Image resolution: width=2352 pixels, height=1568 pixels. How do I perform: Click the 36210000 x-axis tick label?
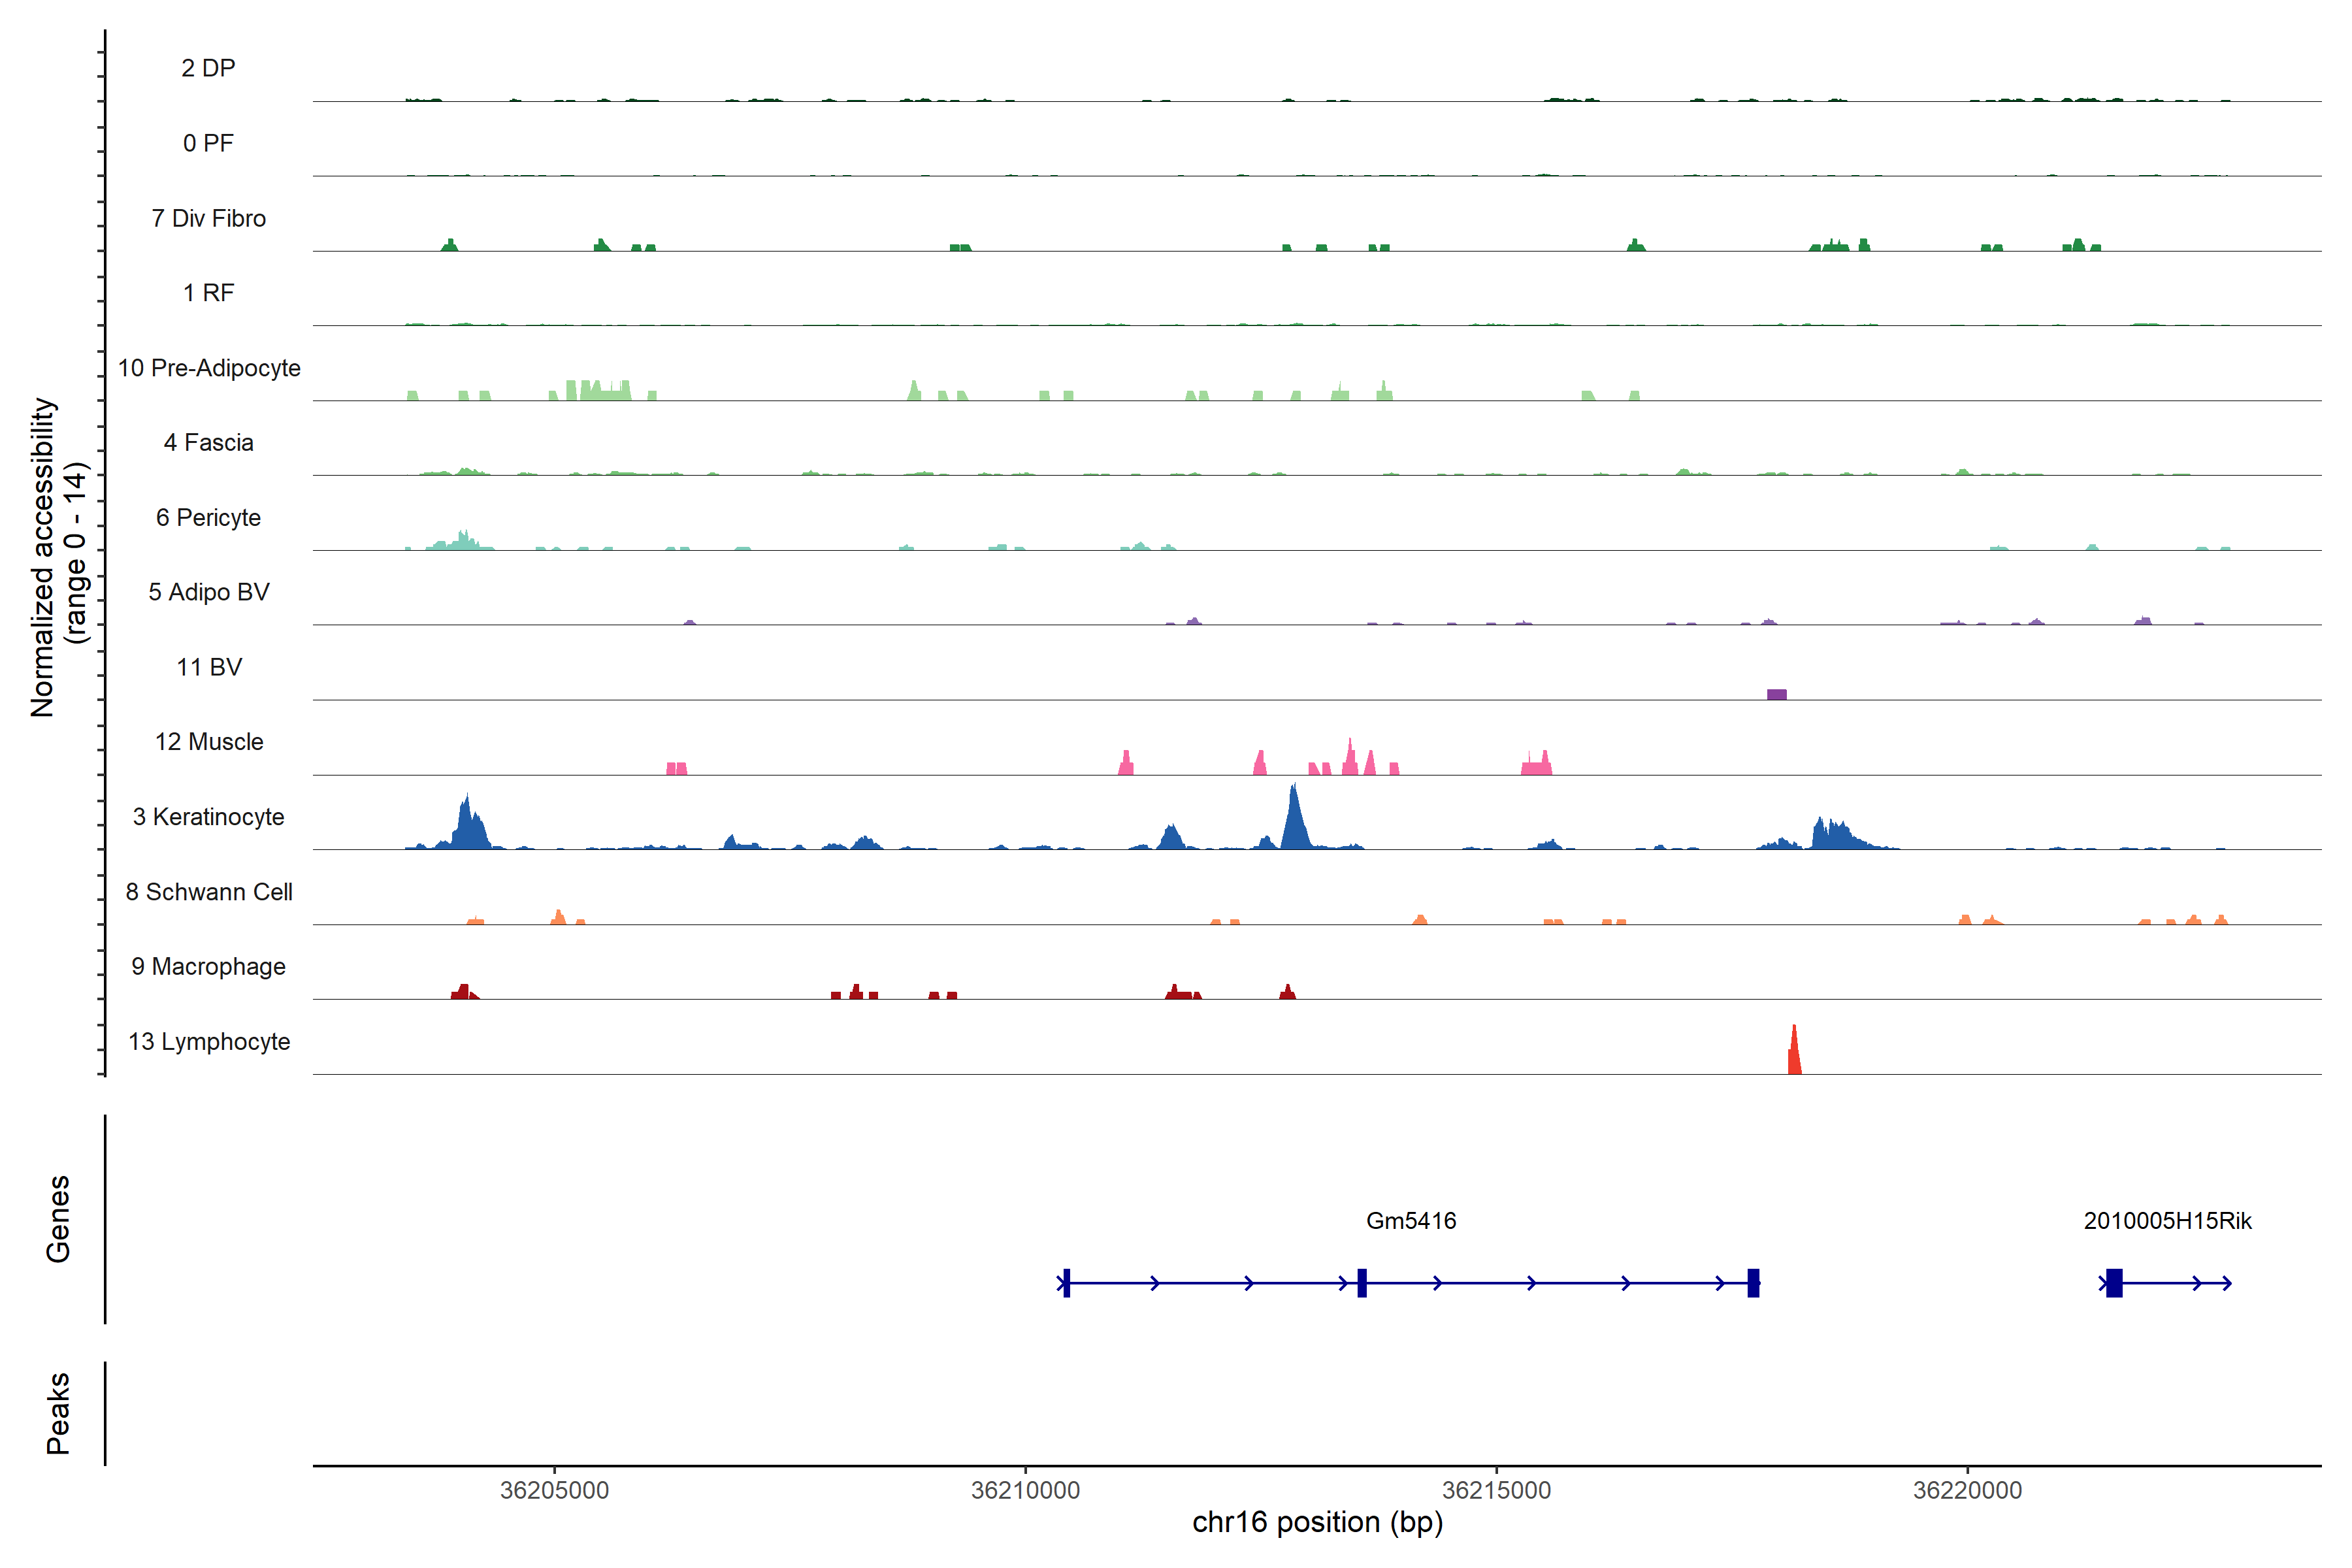(x=1025, y=1490)
